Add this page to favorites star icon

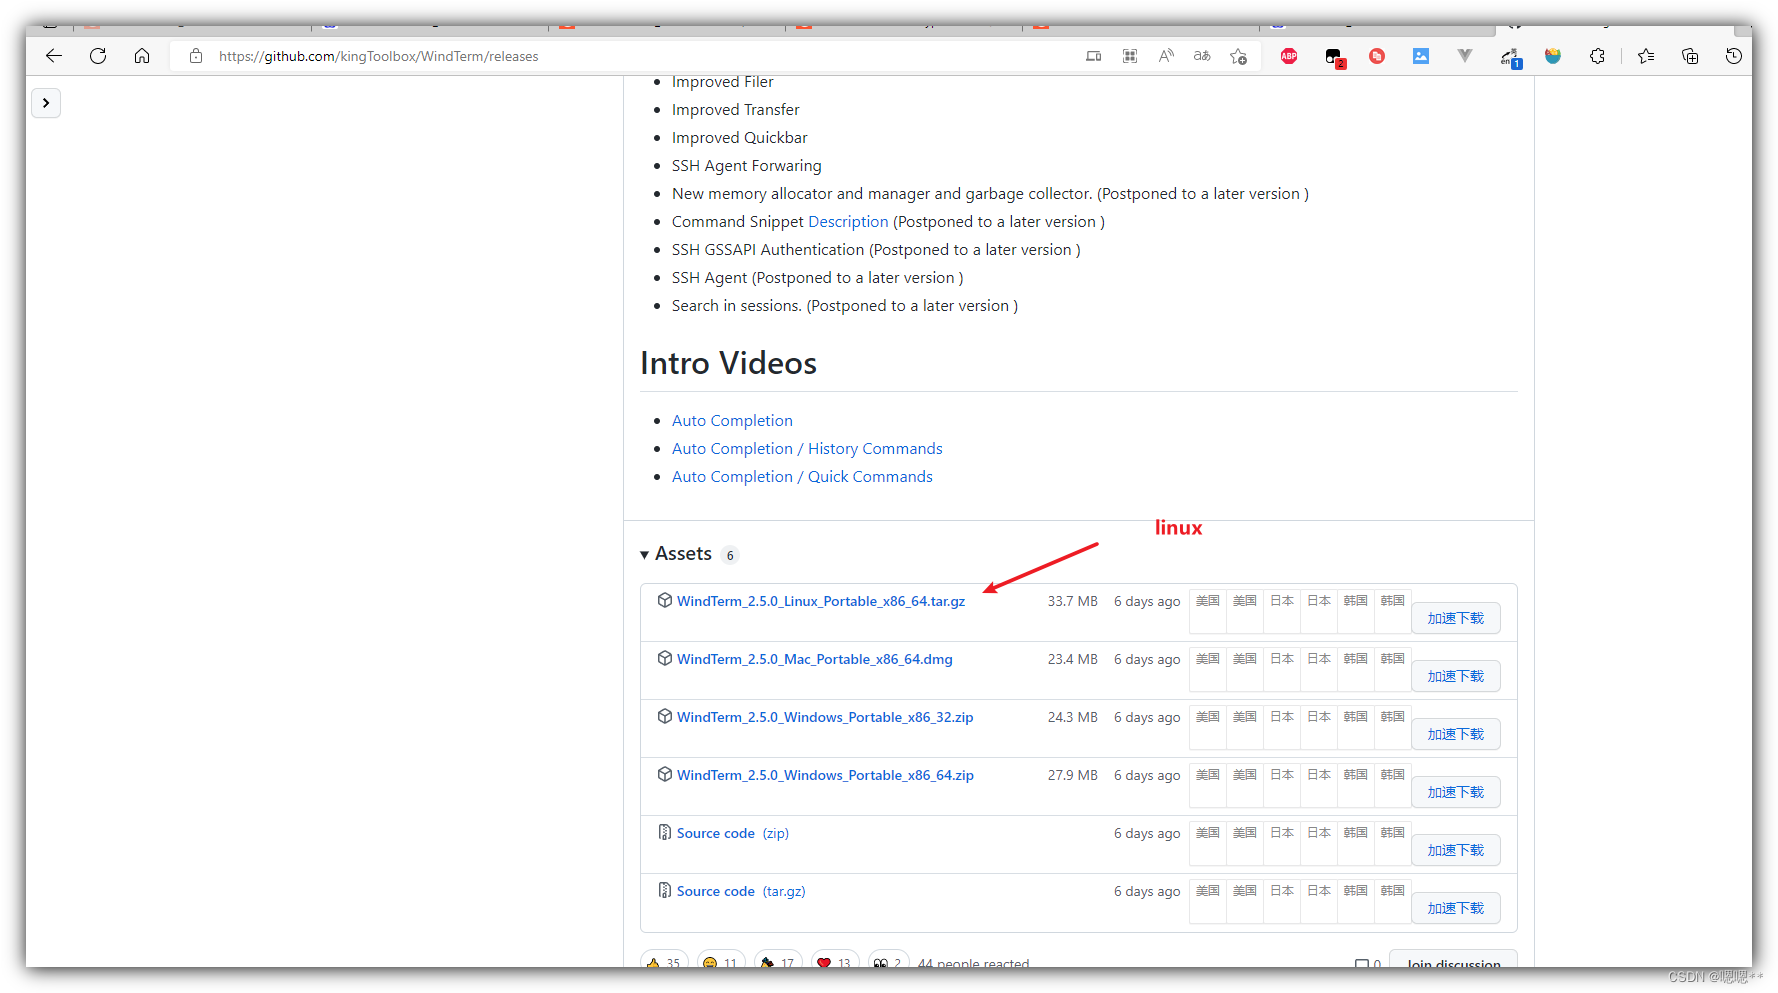pos(1239,56)
